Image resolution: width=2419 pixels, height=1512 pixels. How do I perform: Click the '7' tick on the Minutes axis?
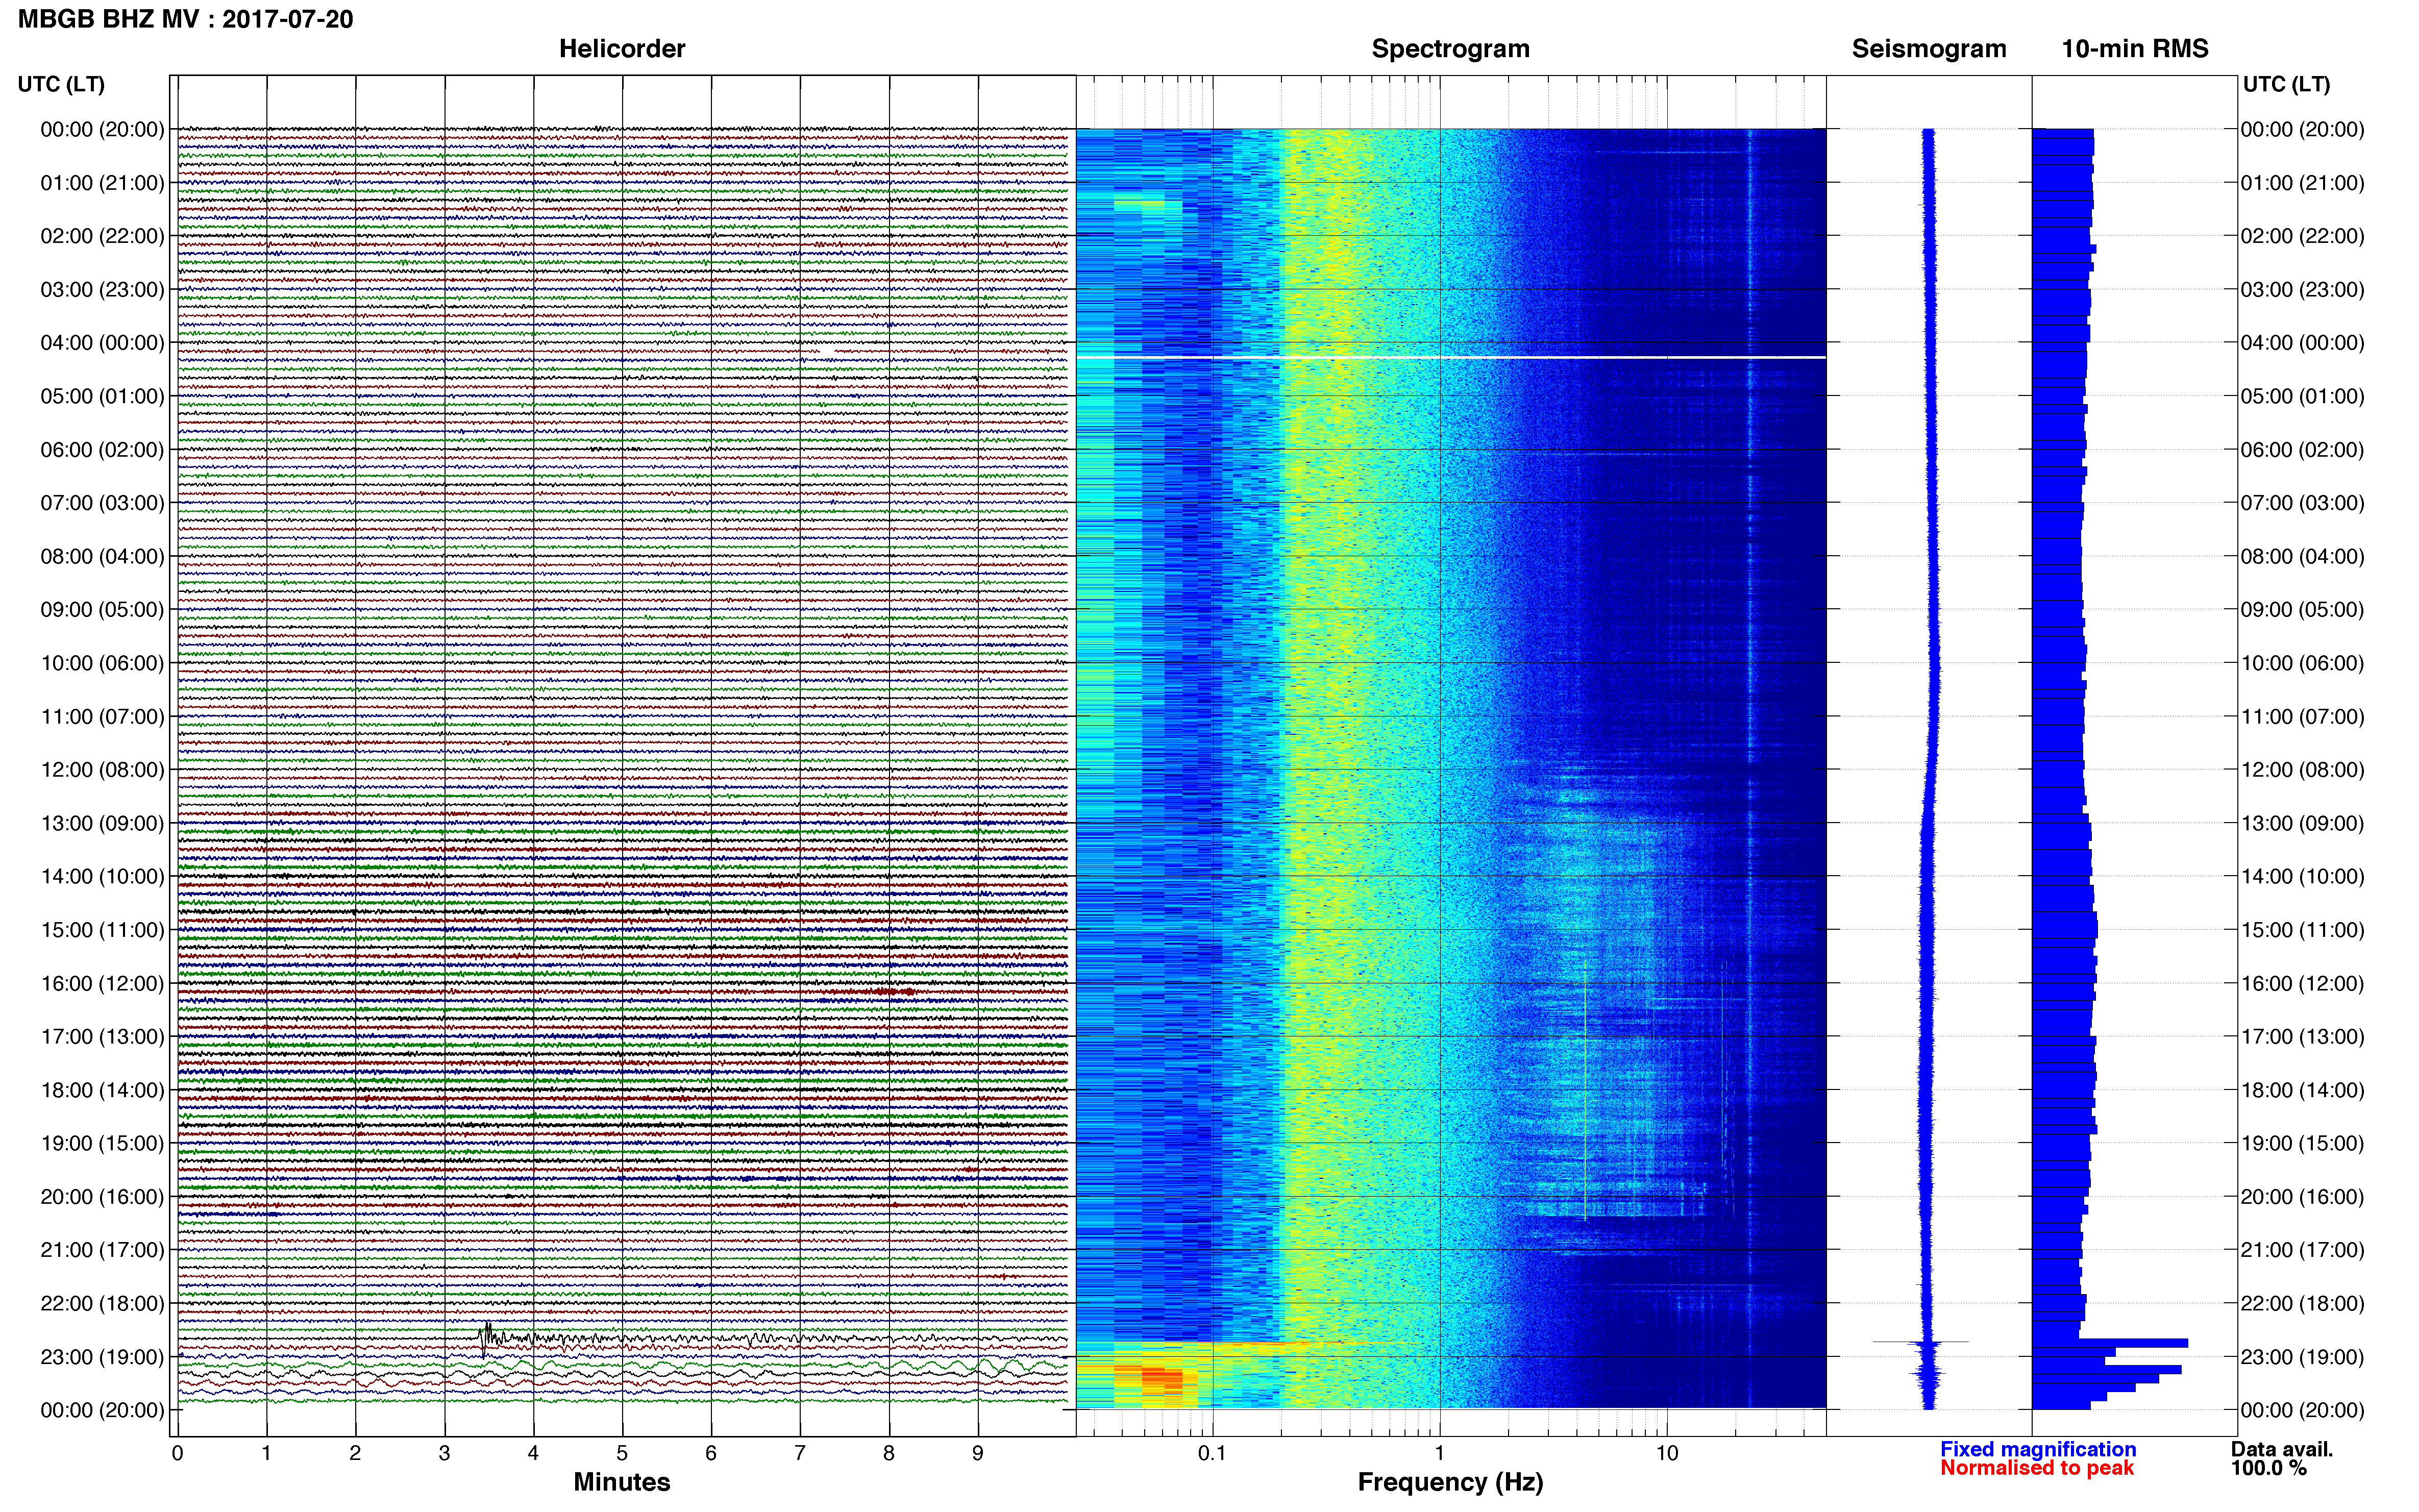point(800,1454)
